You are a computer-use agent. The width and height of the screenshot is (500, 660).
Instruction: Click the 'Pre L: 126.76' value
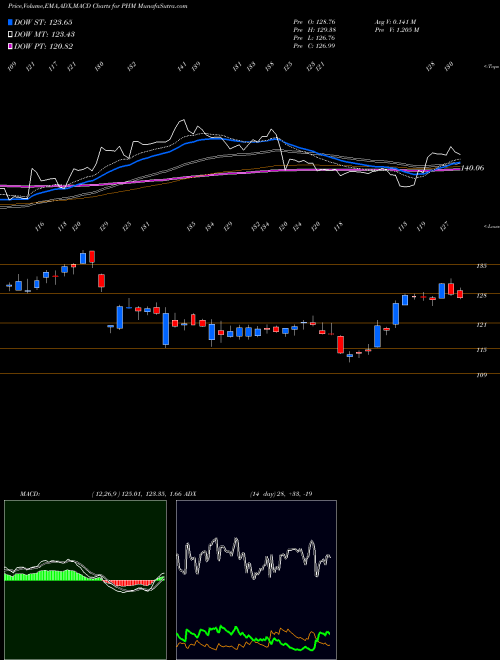[x=314, y=38]
